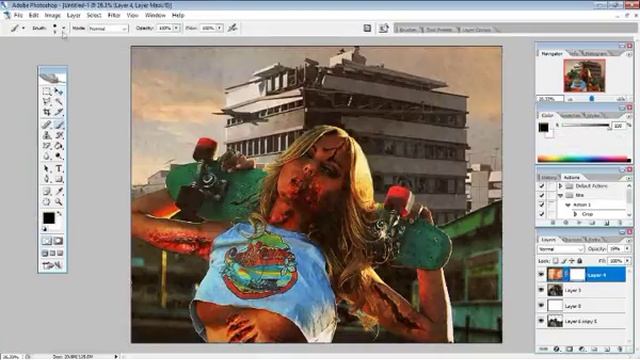Select the Dodge tool
The image size is (640, 360).
tap(59, 156)
